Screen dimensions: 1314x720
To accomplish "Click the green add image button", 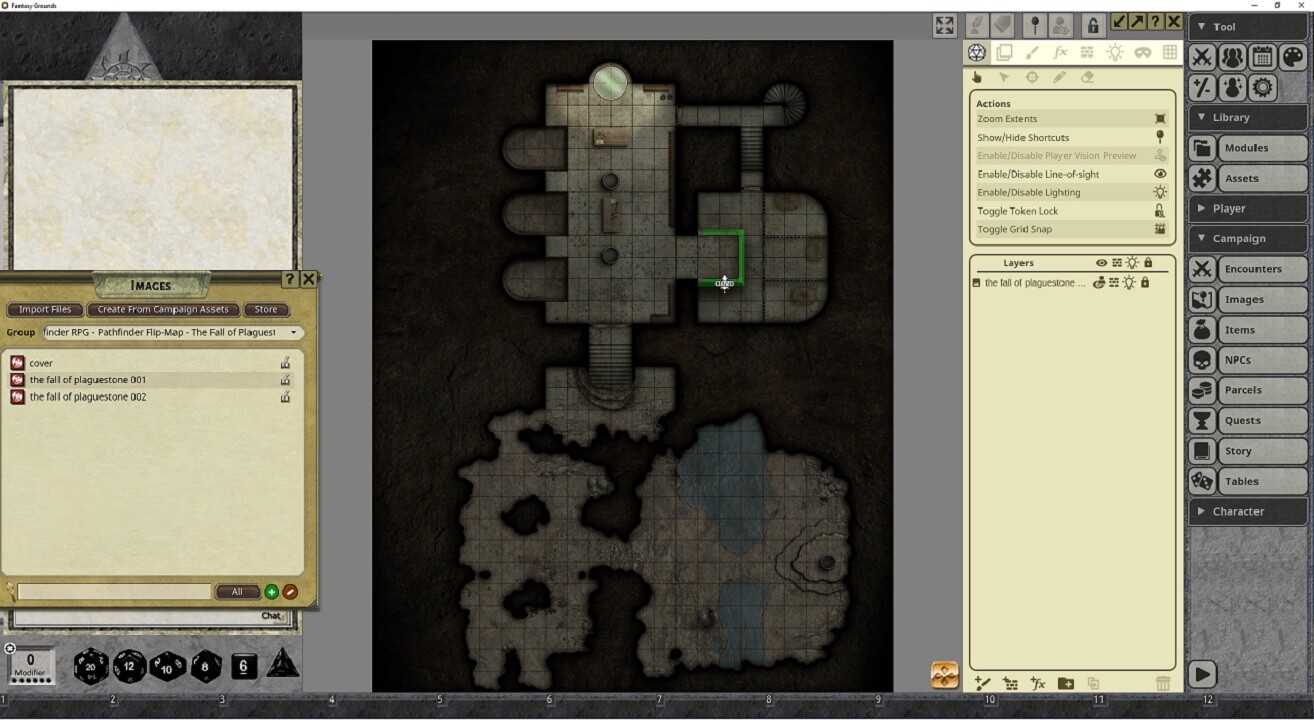I will [271, 592].
